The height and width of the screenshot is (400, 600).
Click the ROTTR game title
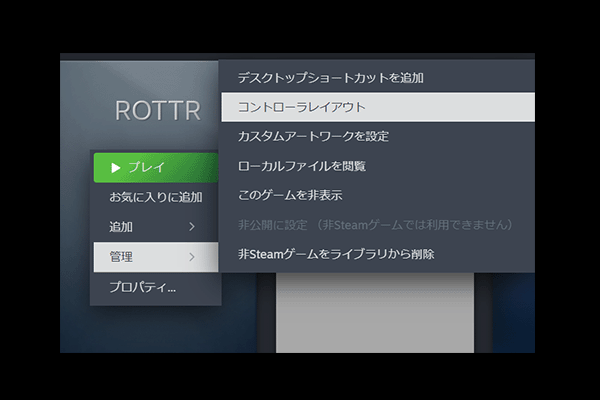[158, 111]
